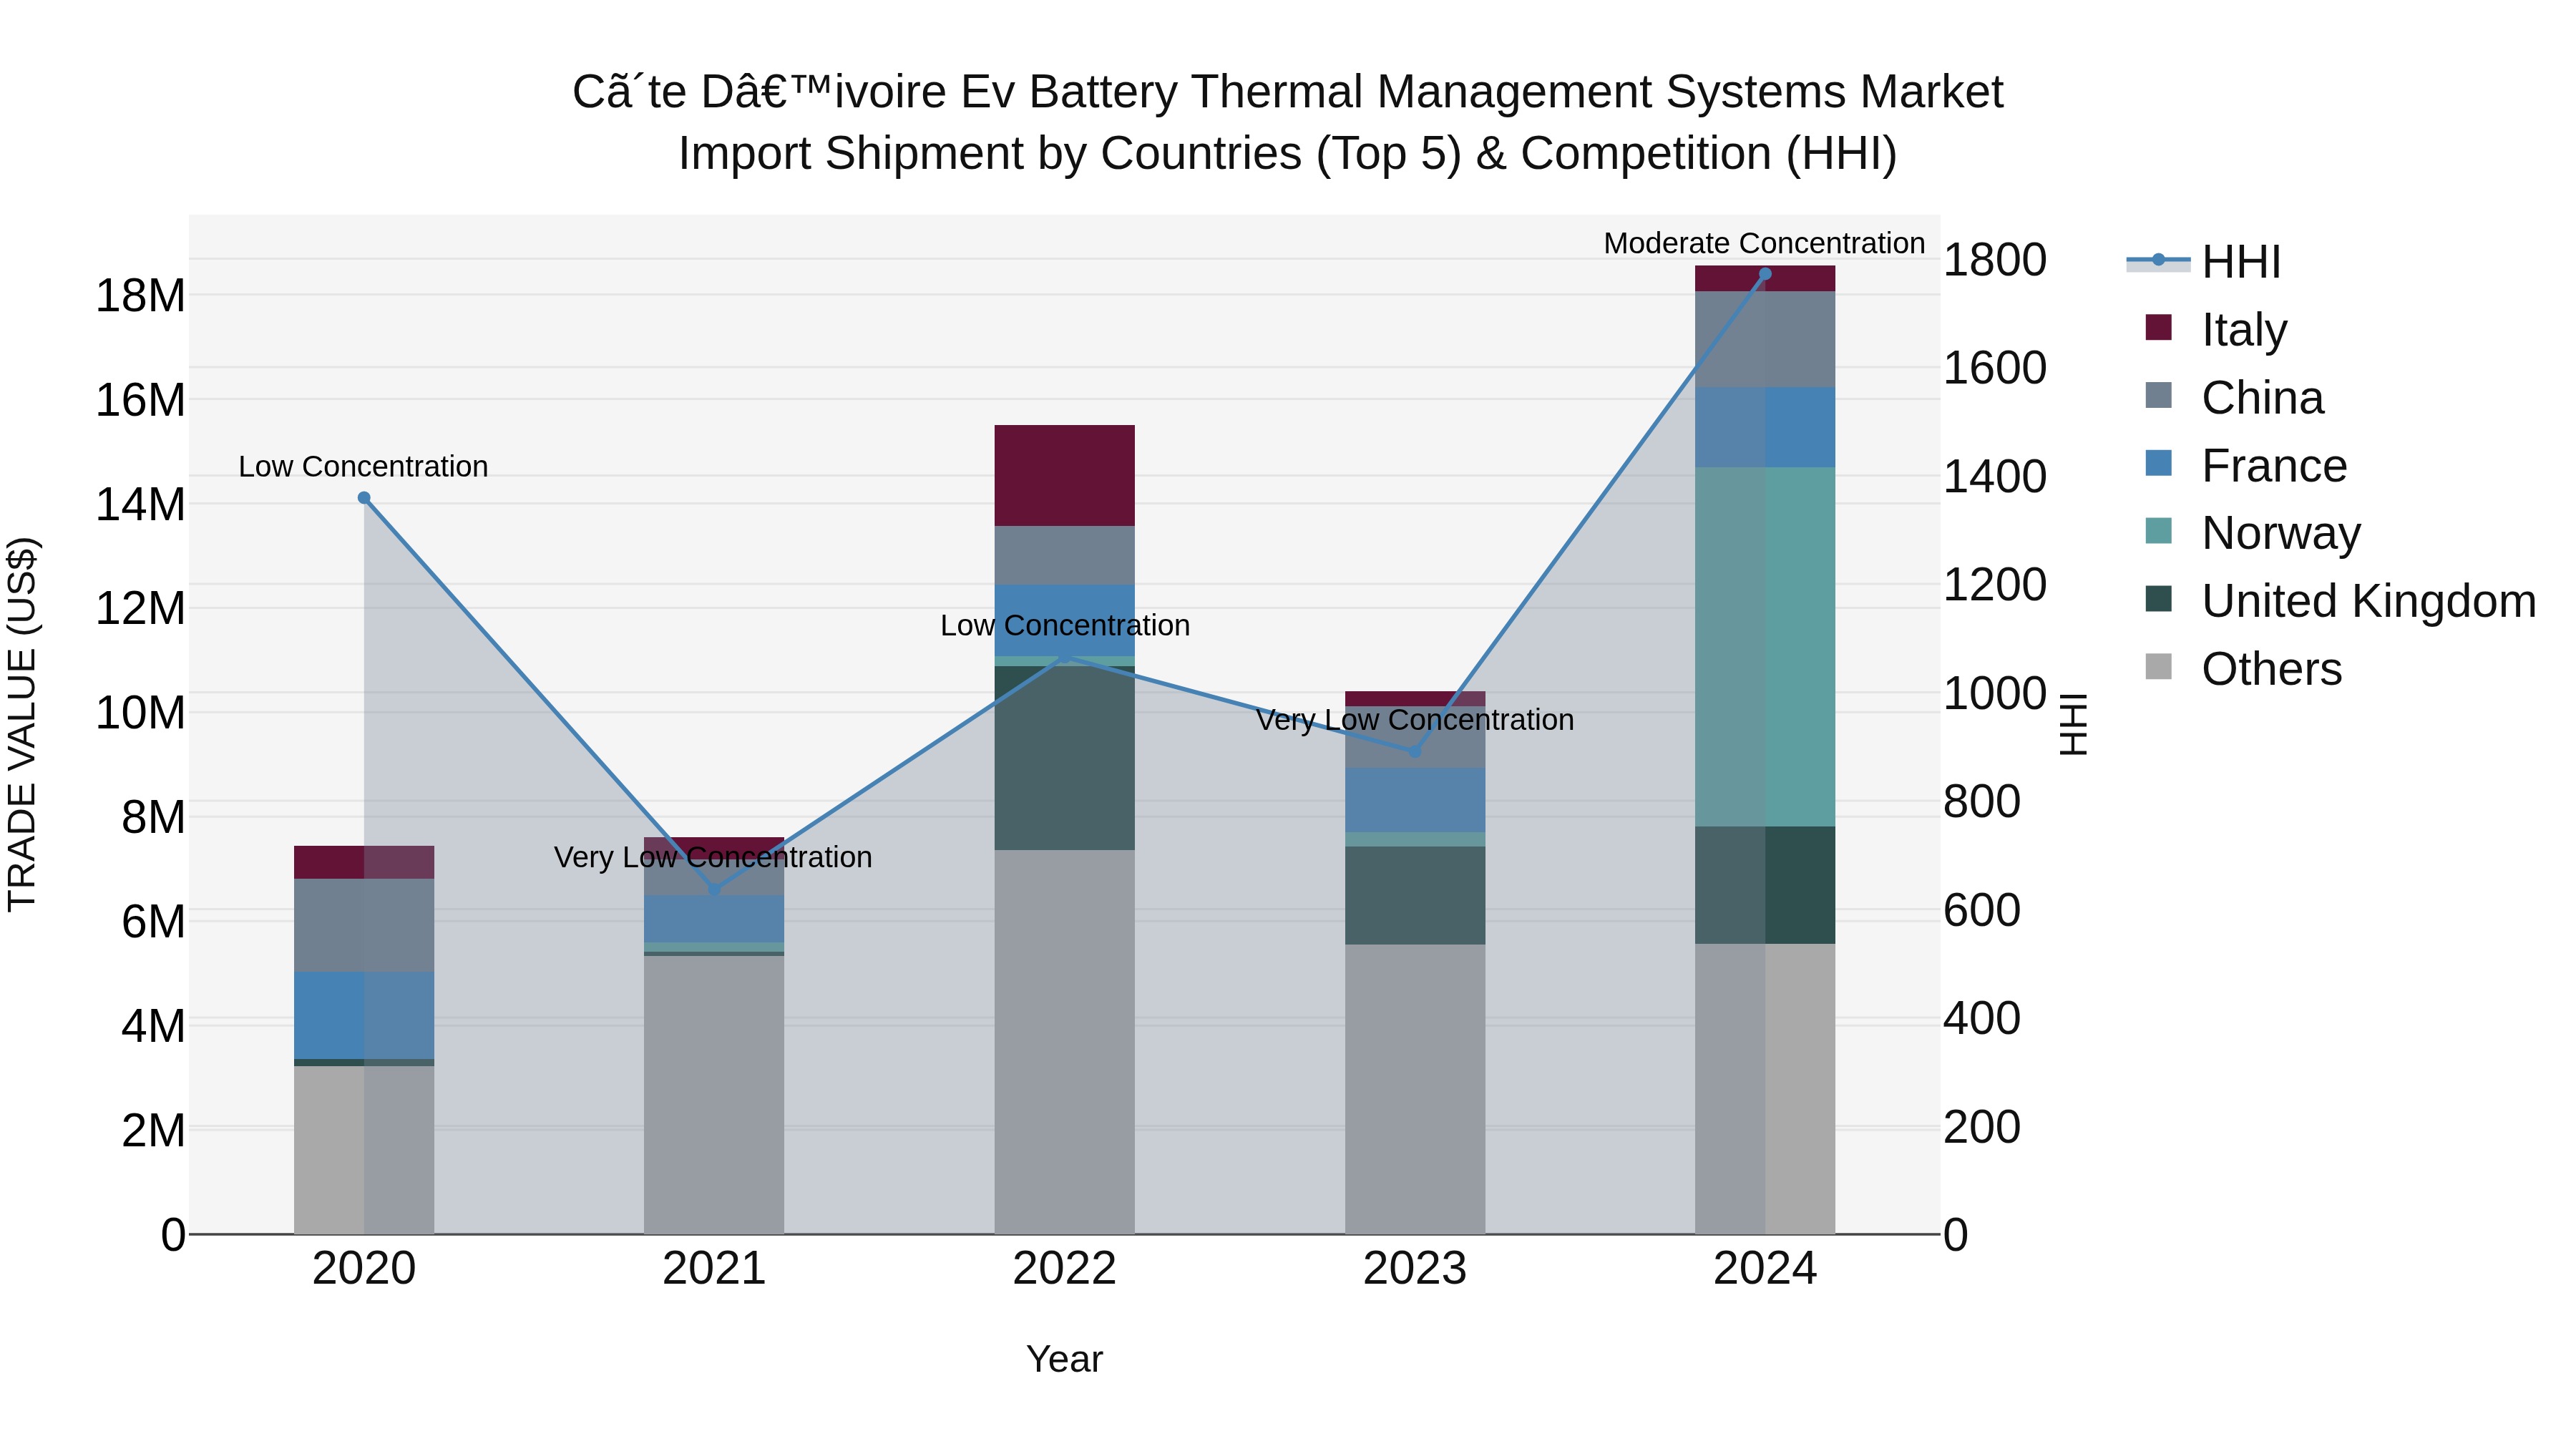This screenshot has width=2576, height=1449.
Task: Click the Others segment of the 2021 bar
Action: pyautogui.click(x=714, y=1095)
